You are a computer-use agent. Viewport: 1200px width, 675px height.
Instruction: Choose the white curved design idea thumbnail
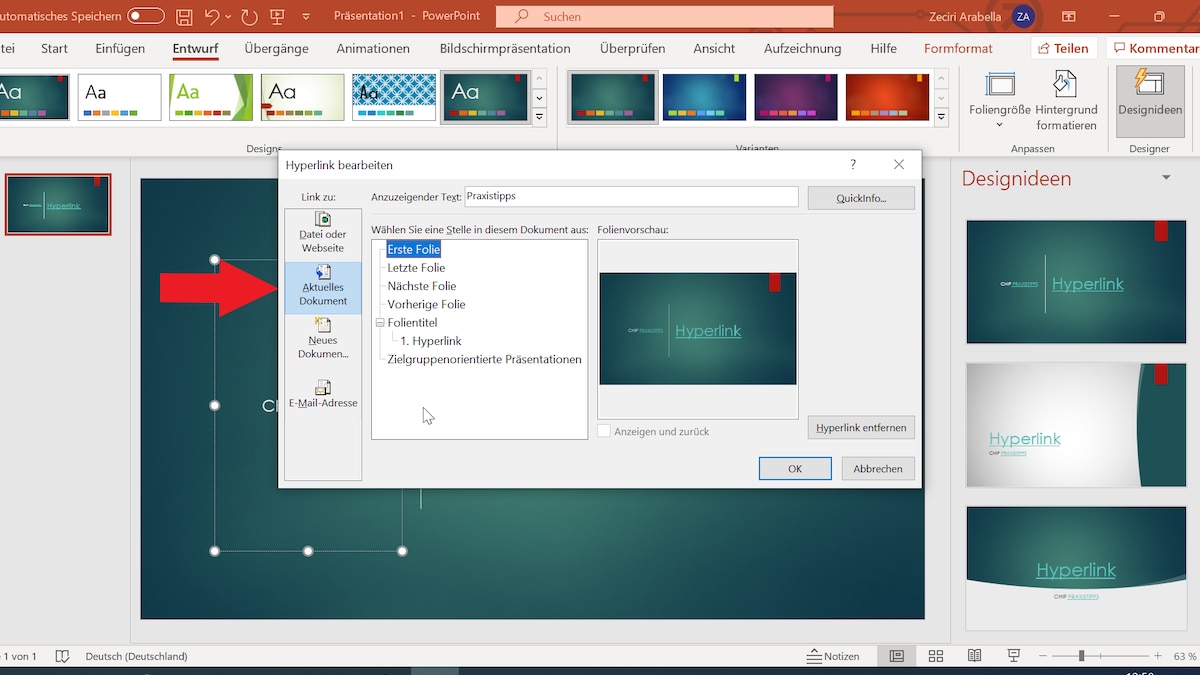[x=1076, y=425]
